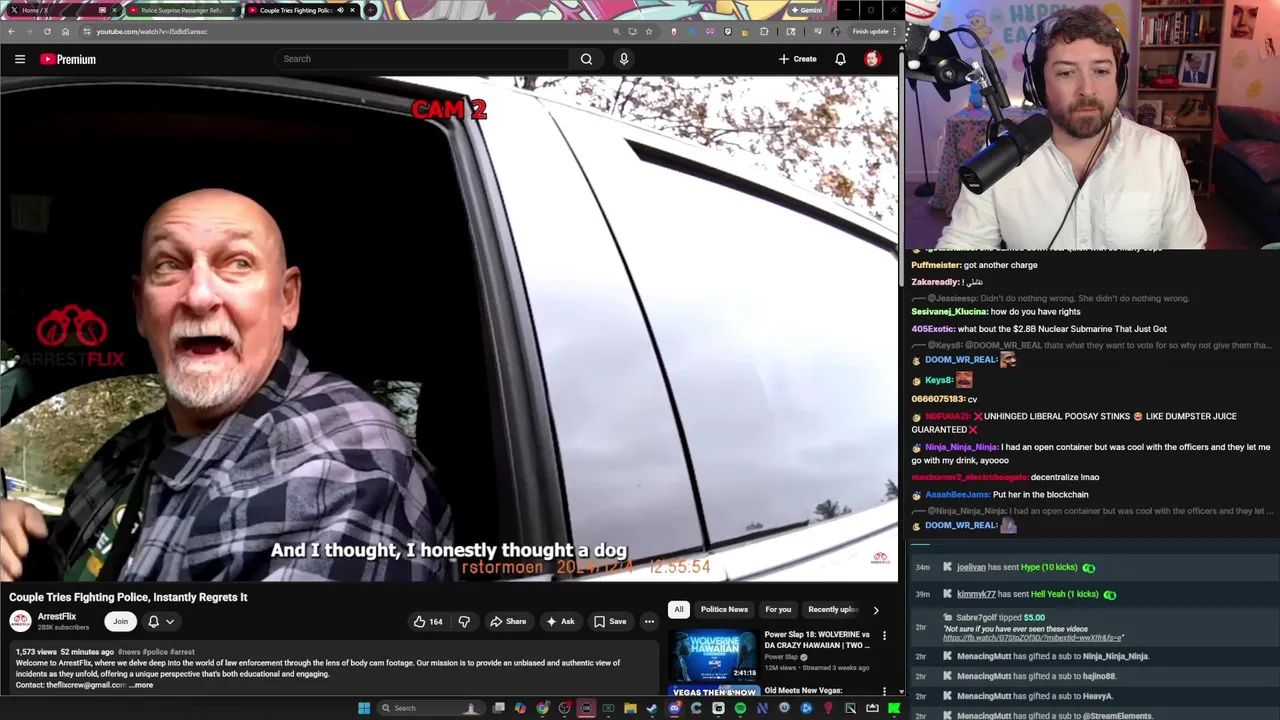
Task: Open options menu for Old Meets New Vegas
Action: 884,691
